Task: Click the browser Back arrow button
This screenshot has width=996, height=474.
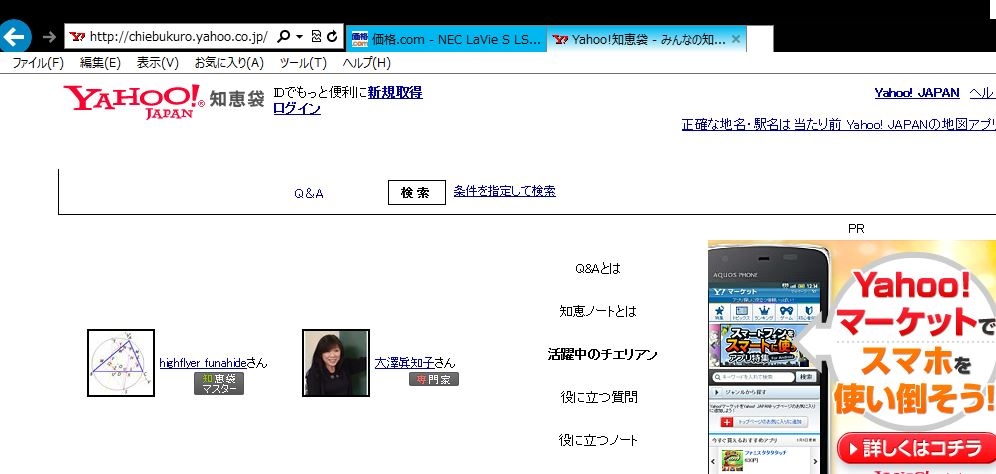Action: point(14,37)
